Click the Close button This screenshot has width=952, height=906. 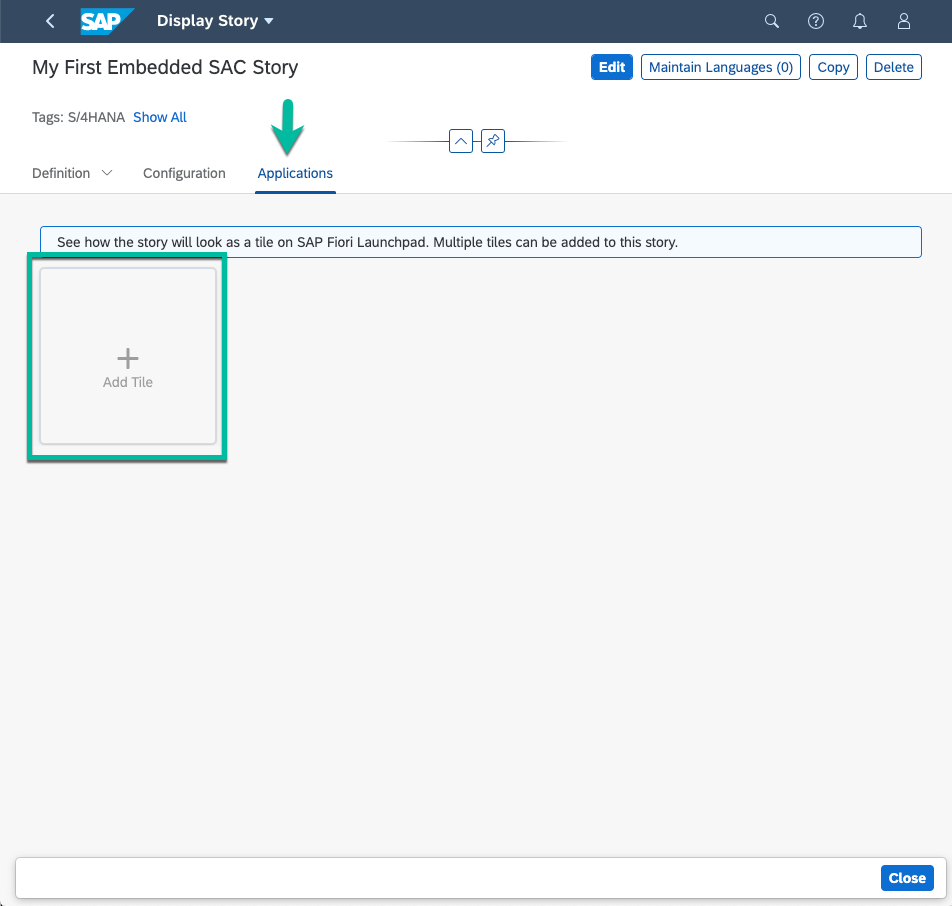pyautogui.click(x=906, y=878)
